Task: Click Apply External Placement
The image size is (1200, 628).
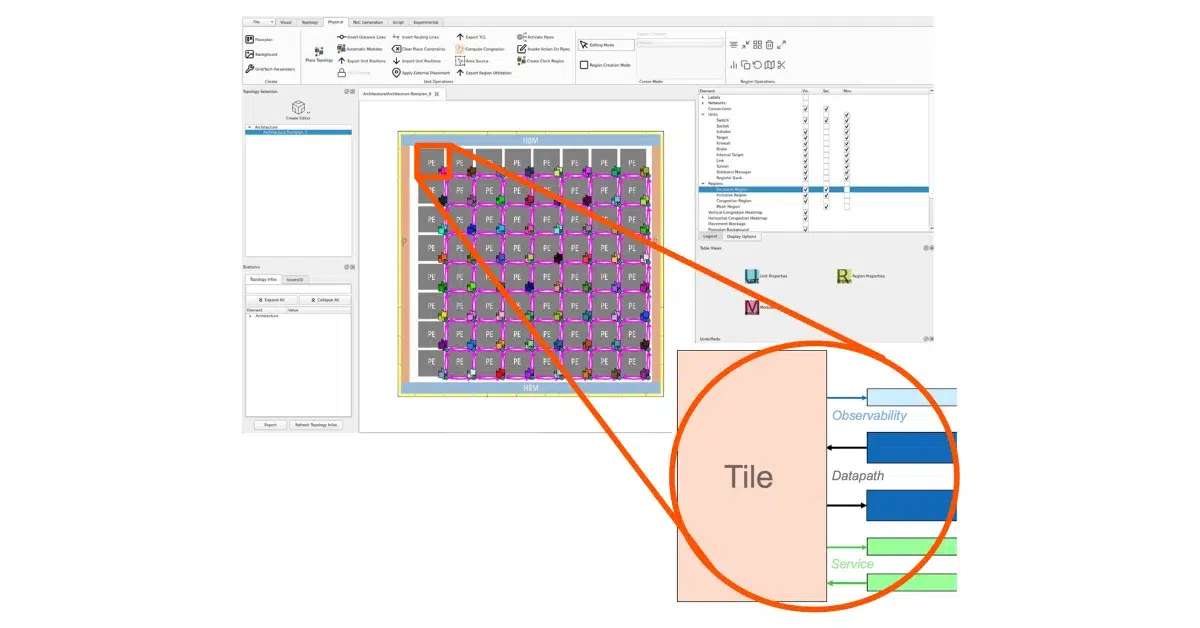Action: (421, 72)
